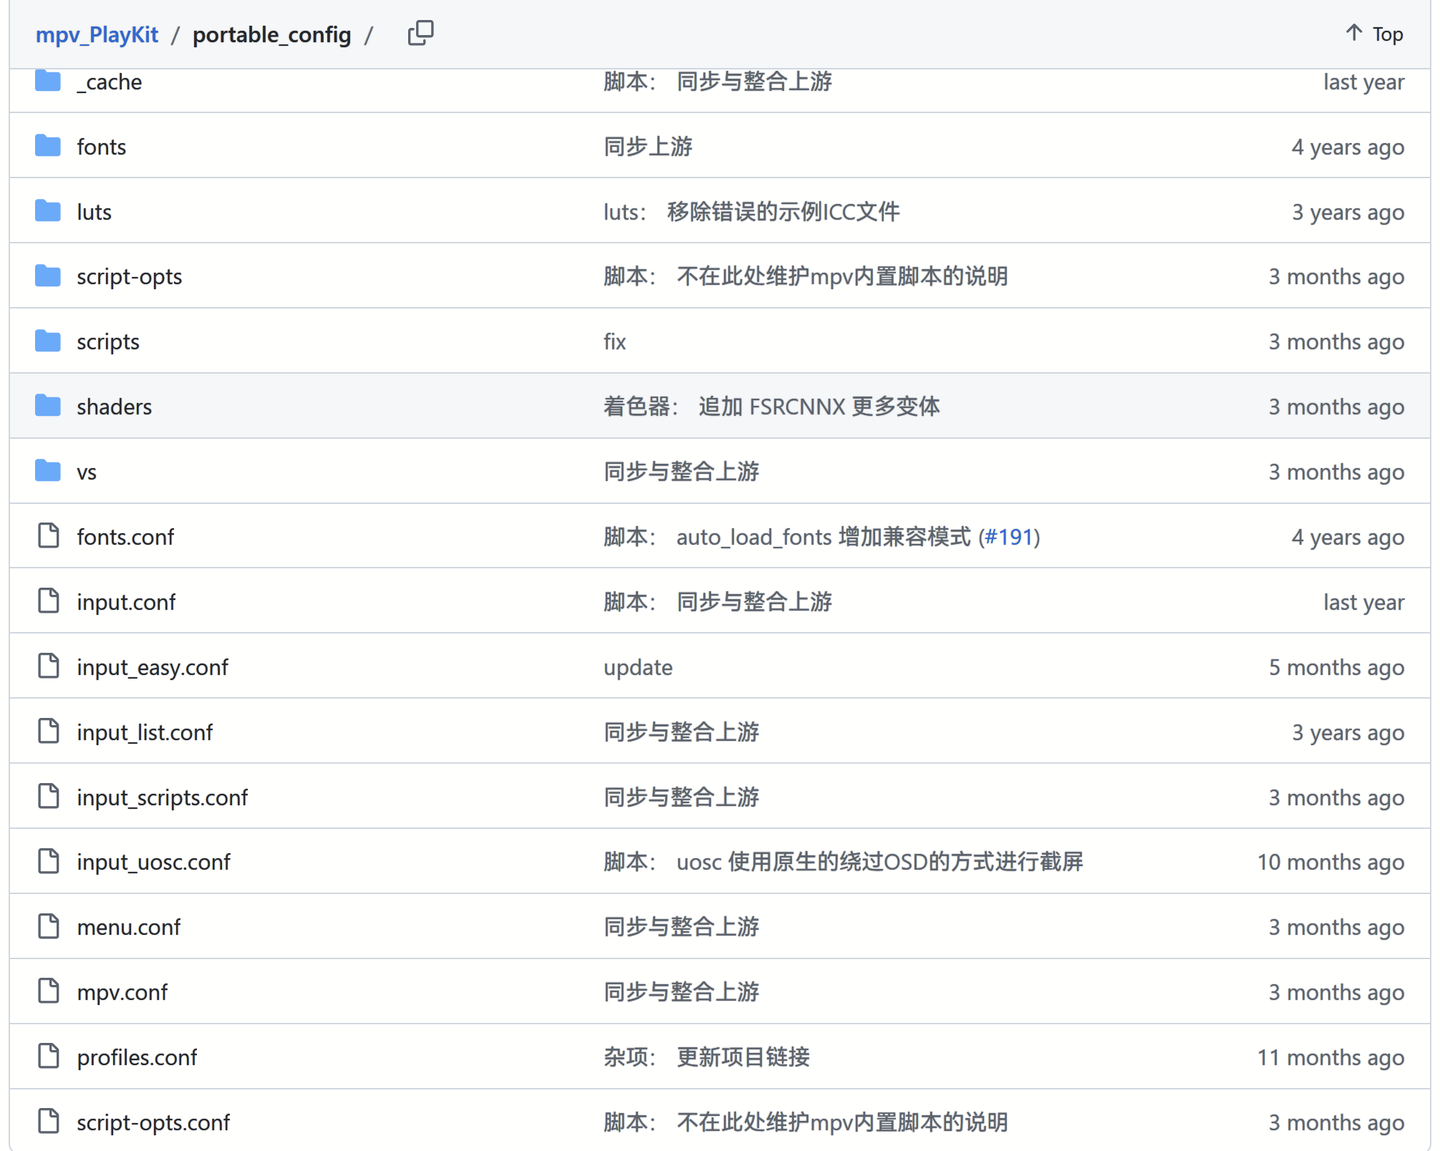Open mpv_PlayKit breadcrumb link
The width and height of the screenshot is (1440, 1151).
pos(97,34)
